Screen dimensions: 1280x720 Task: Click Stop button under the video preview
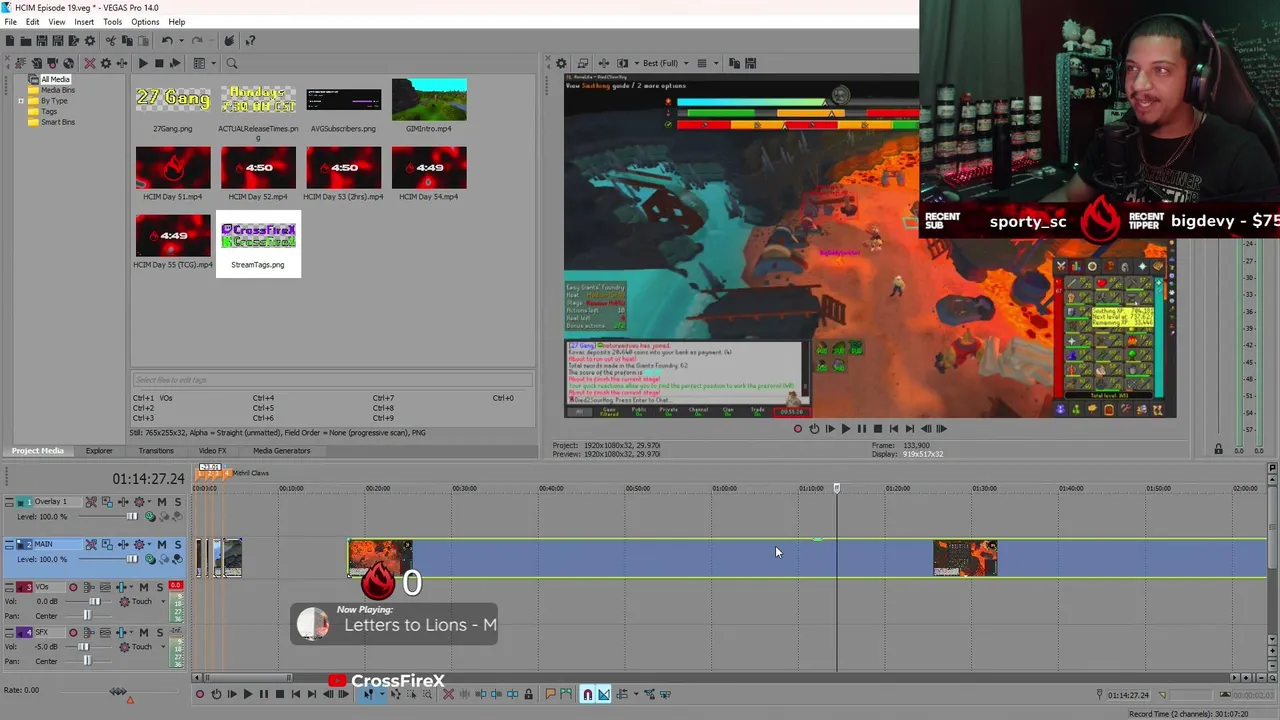[877, 429]
